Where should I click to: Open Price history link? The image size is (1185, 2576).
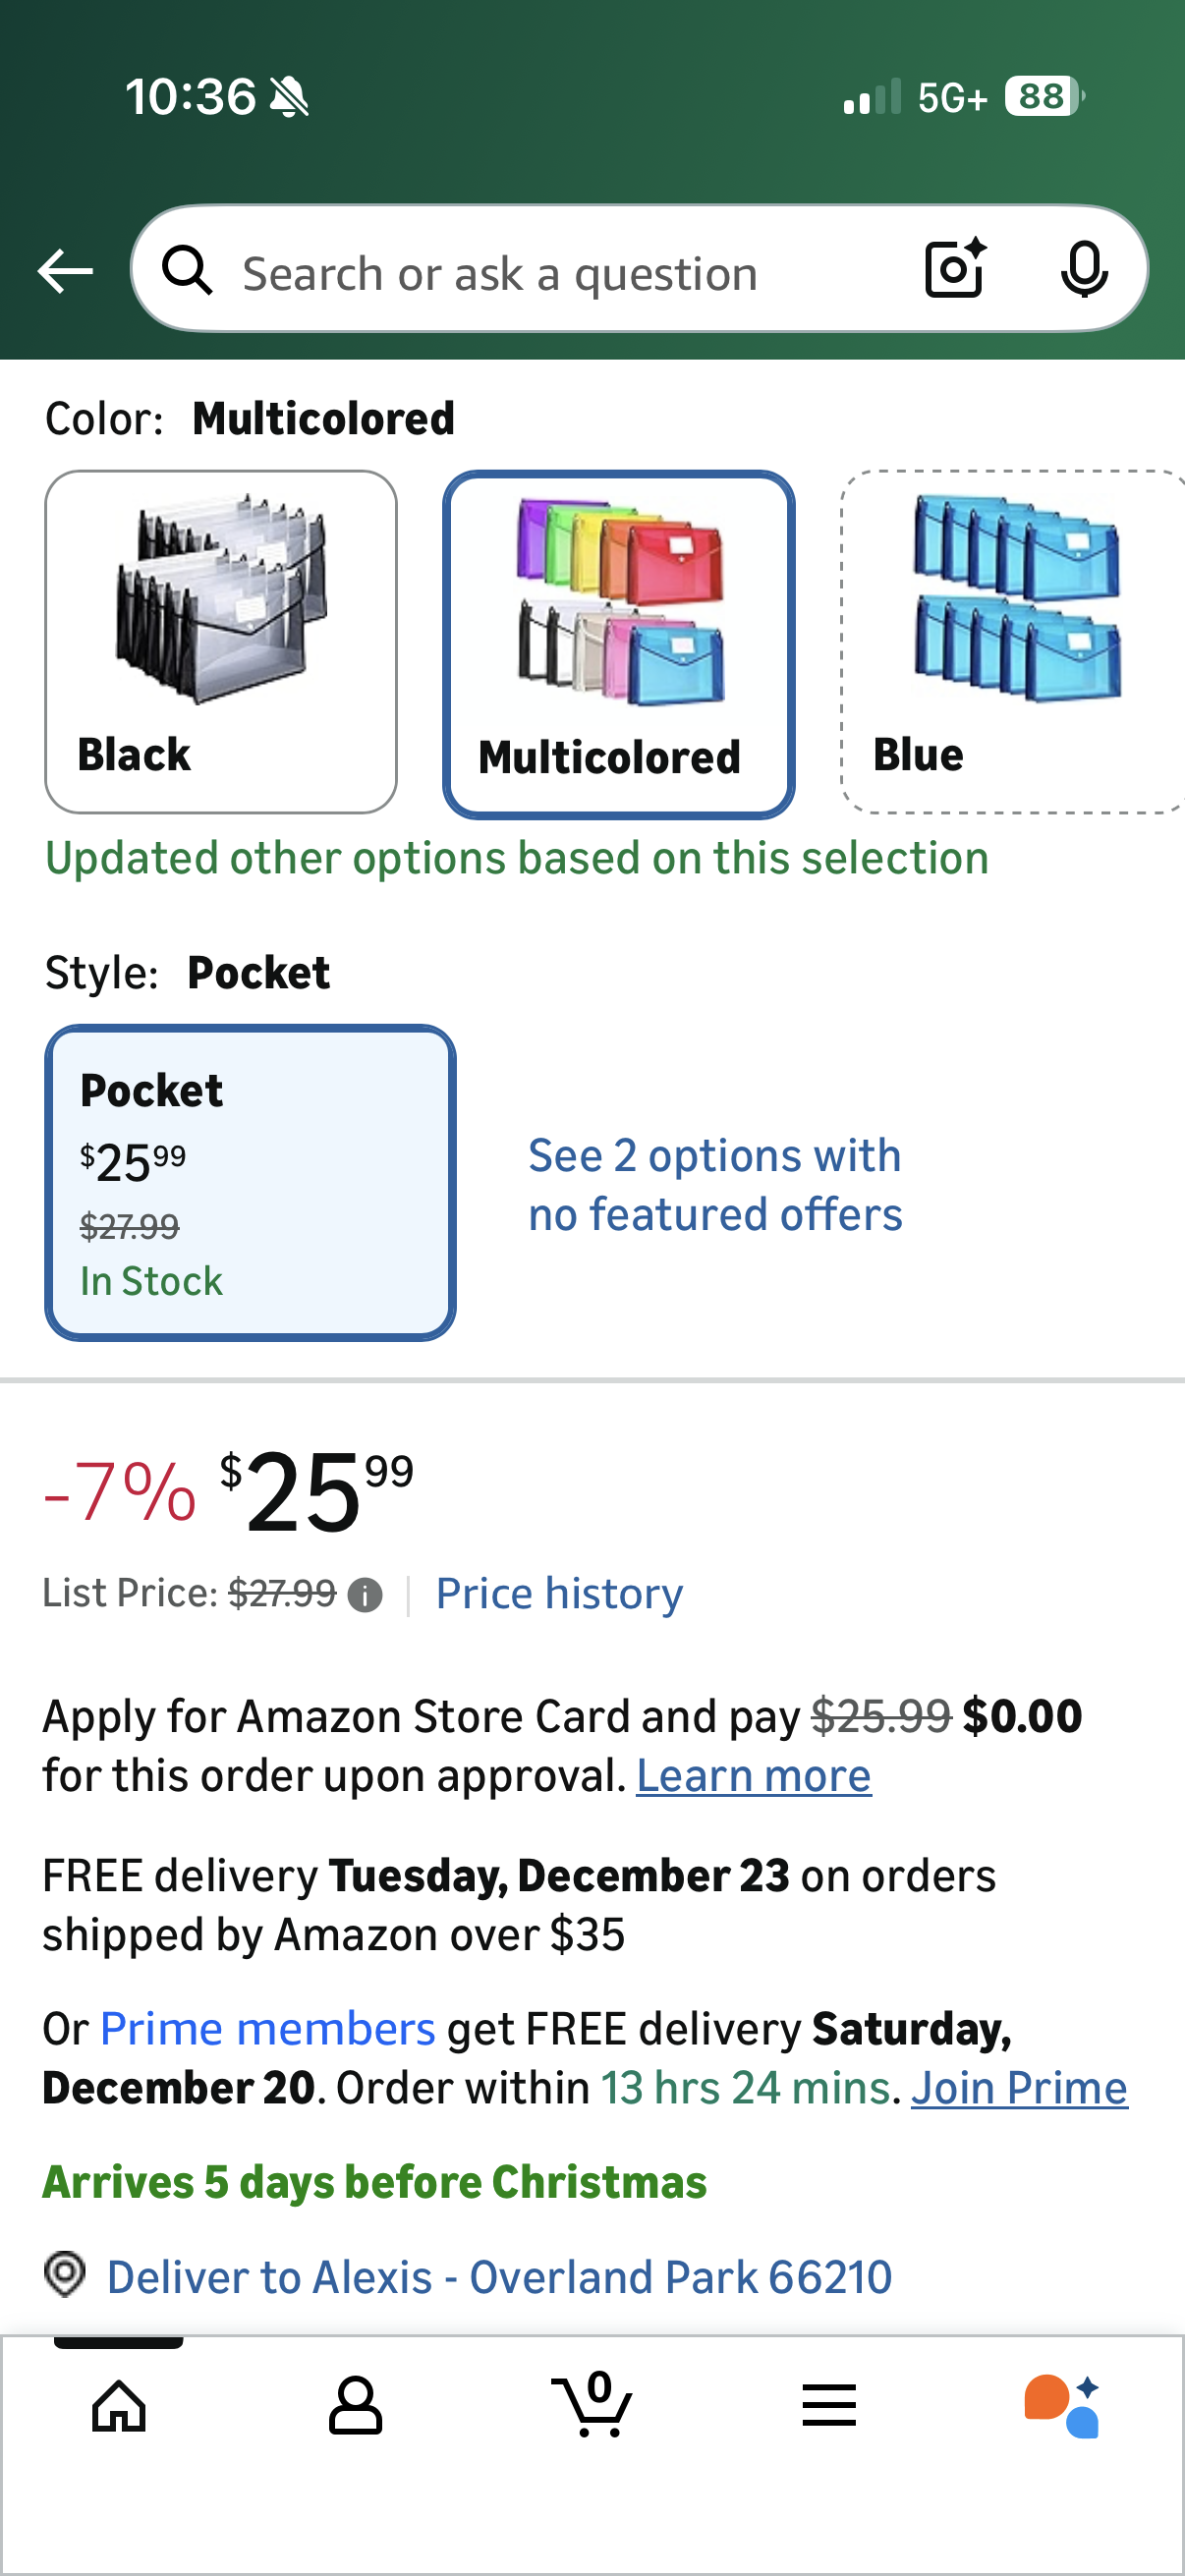coord(559,1593)
